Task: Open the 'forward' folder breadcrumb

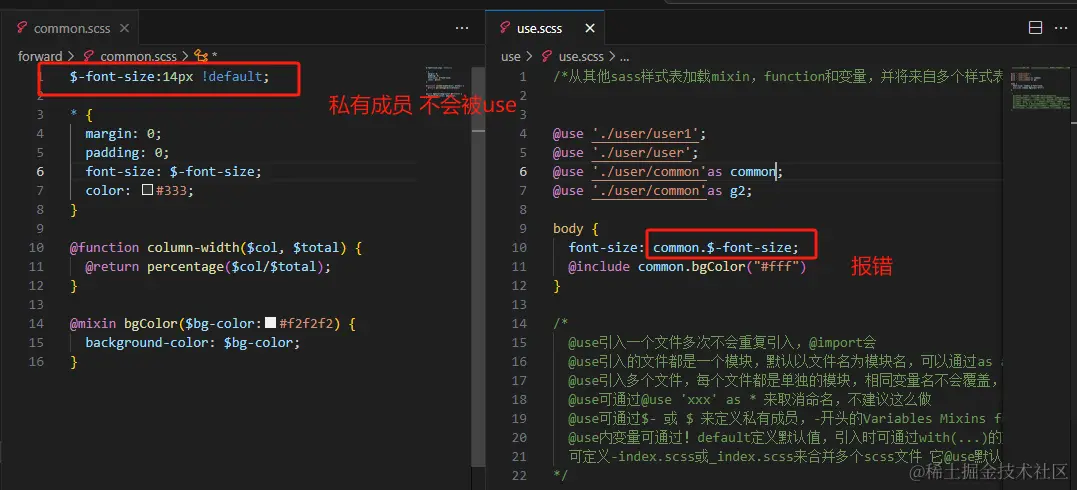Action: [x=40, y=56]
